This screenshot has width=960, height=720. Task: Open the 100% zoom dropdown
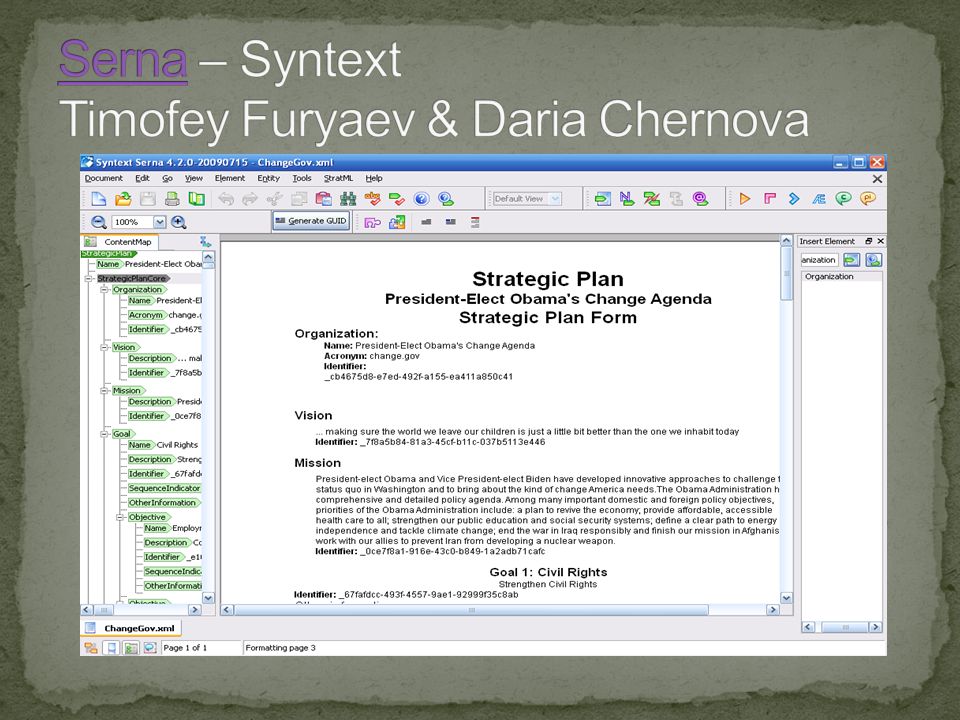click(160, 222)
